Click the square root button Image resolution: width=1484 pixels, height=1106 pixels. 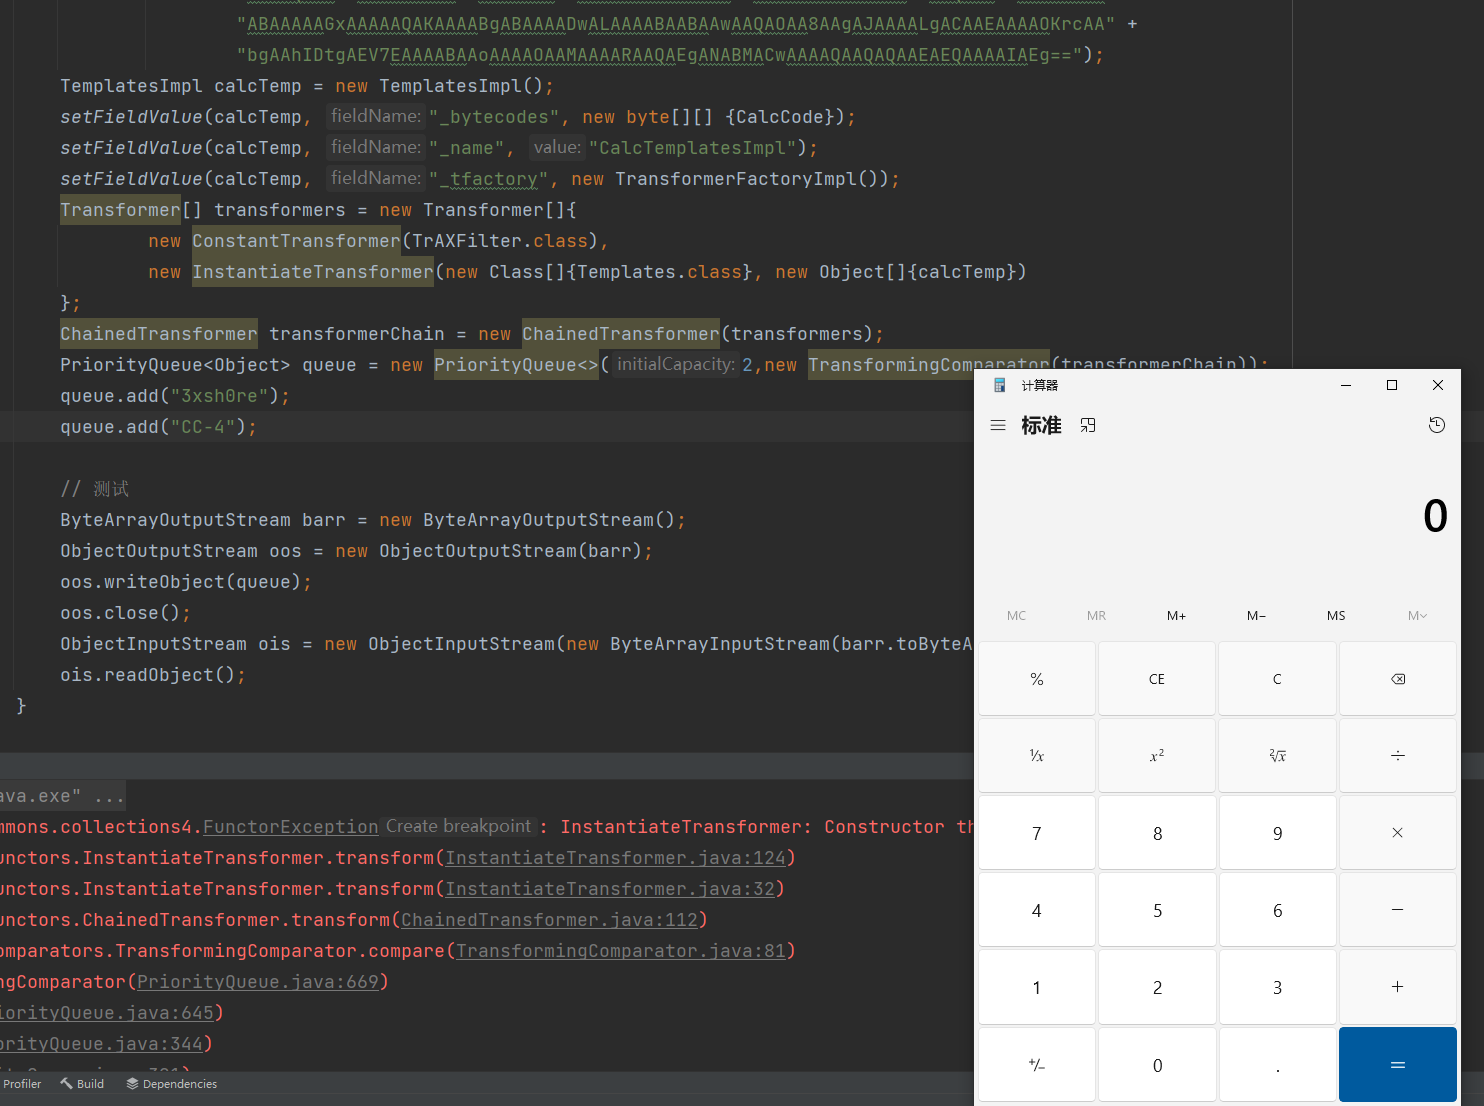pos(1277,756)
